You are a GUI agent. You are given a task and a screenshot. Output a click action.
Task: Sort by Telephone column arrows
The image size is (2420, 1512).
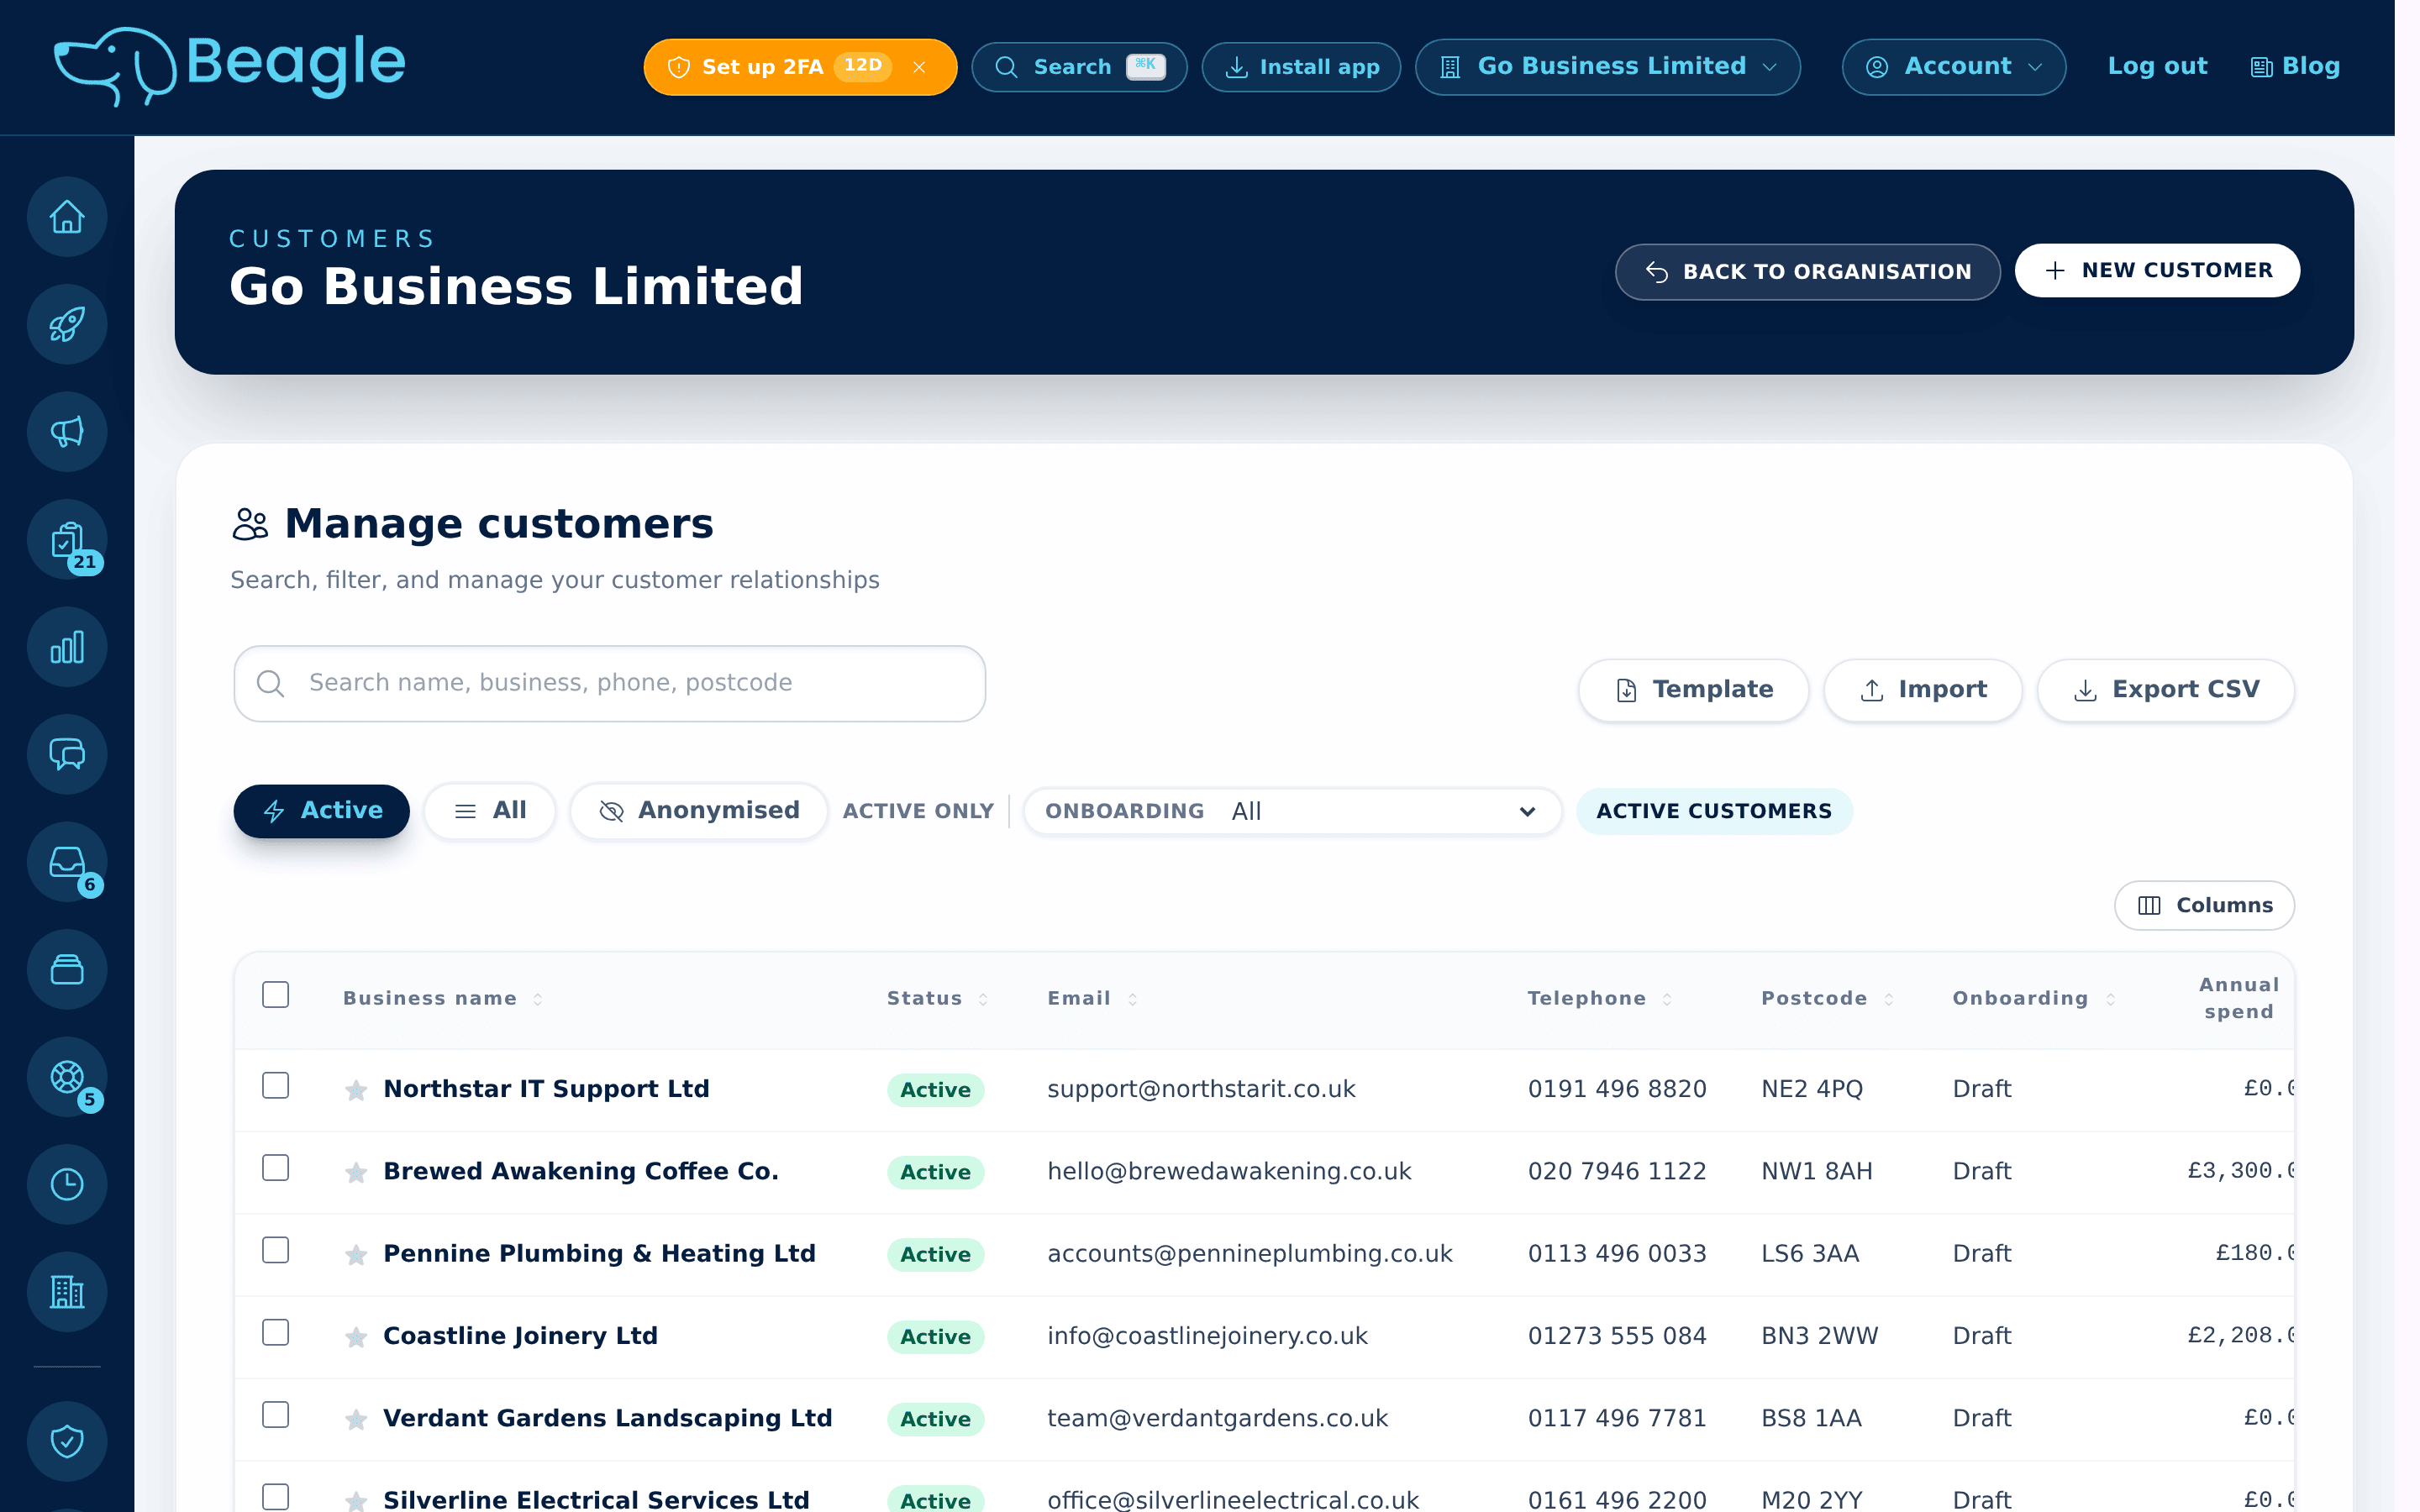pos(1667,999)
